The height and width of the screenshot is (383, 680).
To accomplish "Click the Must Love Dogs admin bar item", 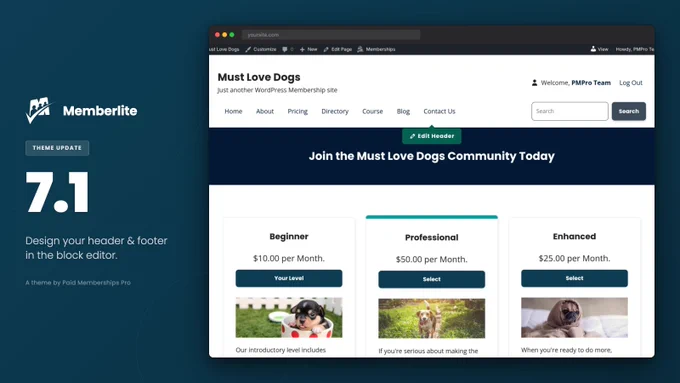I will pos(224,49).
